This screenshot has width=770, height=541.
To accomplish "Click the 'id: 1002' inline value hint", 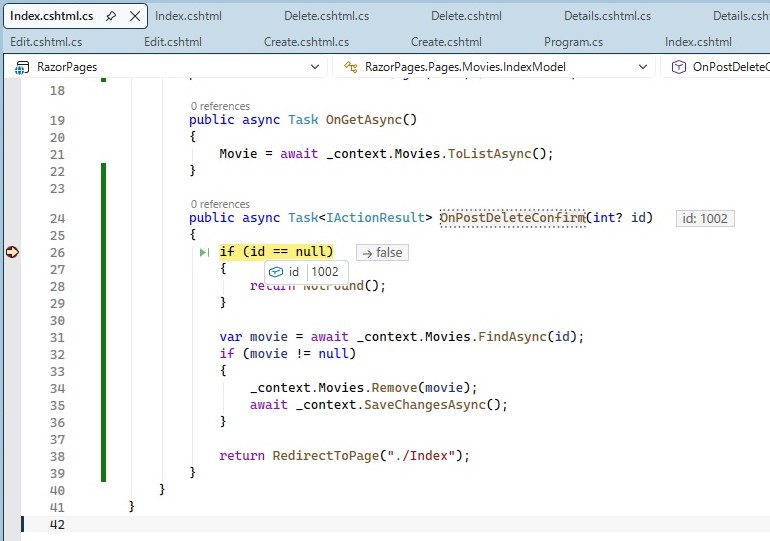I will tap(705, 218).
